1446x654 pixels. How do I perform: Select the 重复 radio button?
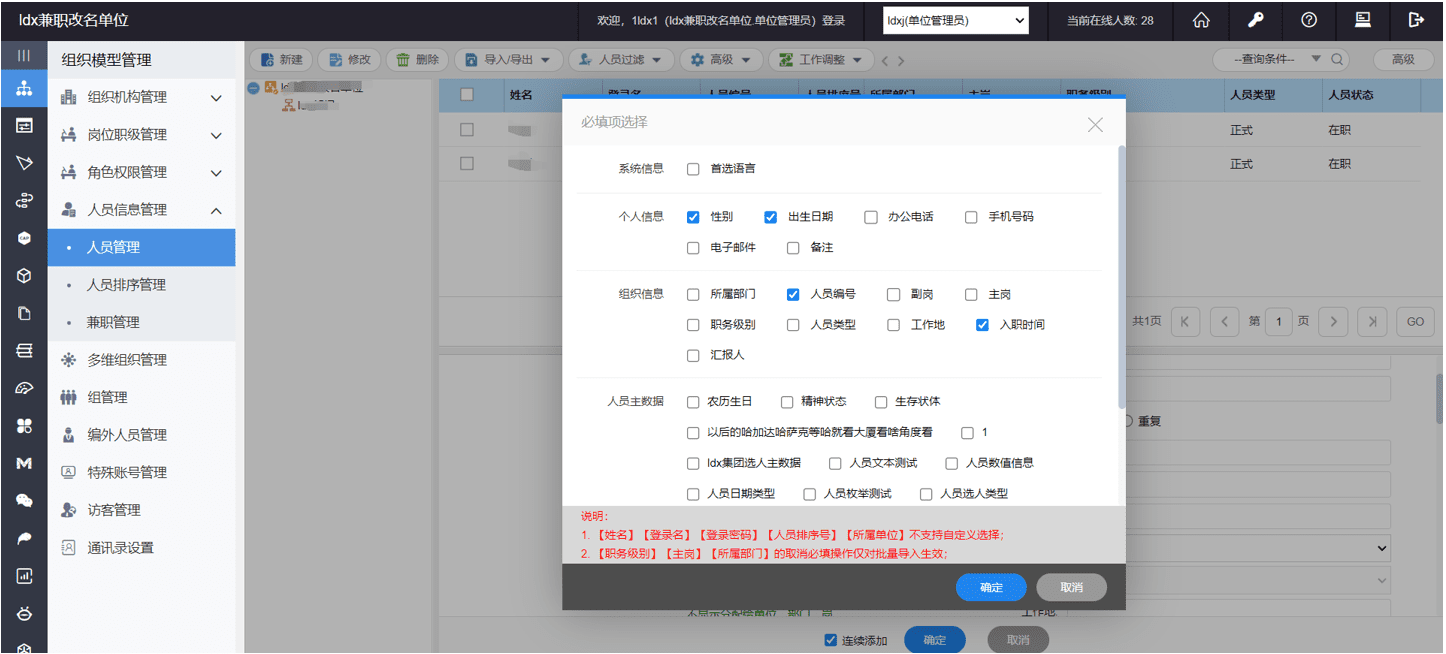point(1128,421)
